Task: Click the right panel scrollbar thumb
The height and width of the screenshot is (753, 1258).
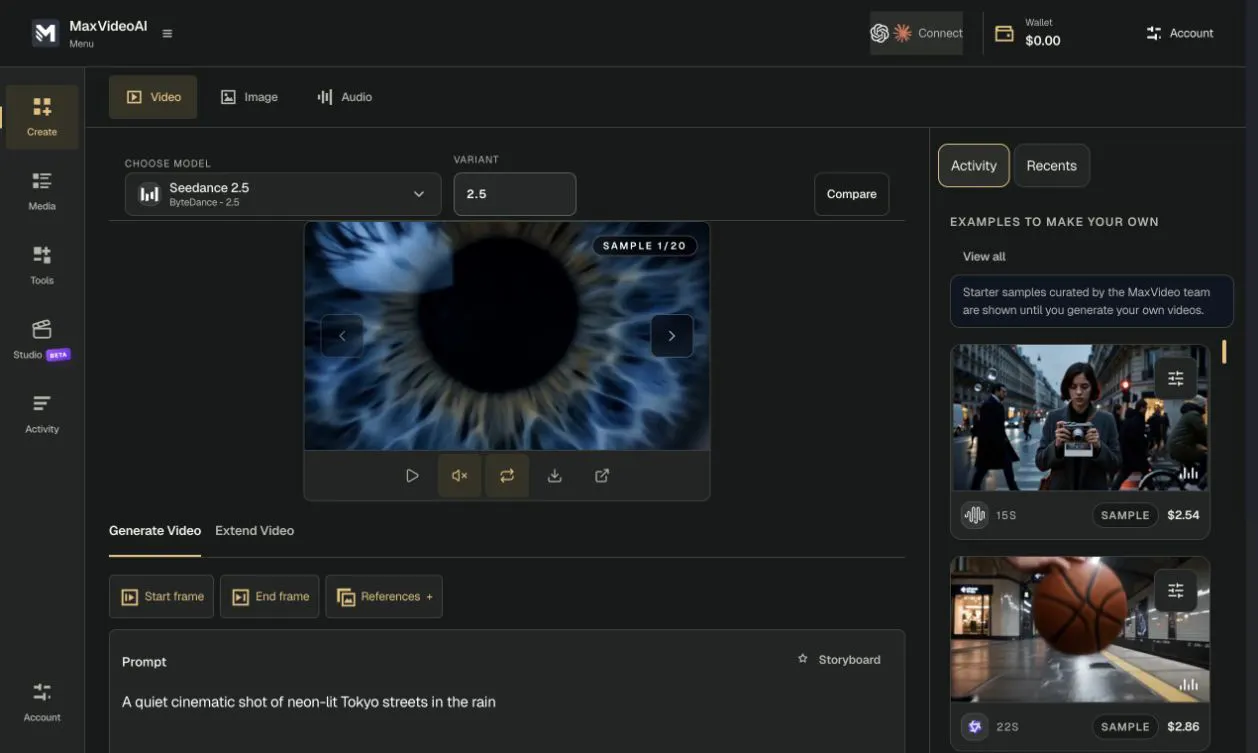Action: point(1224,352)
